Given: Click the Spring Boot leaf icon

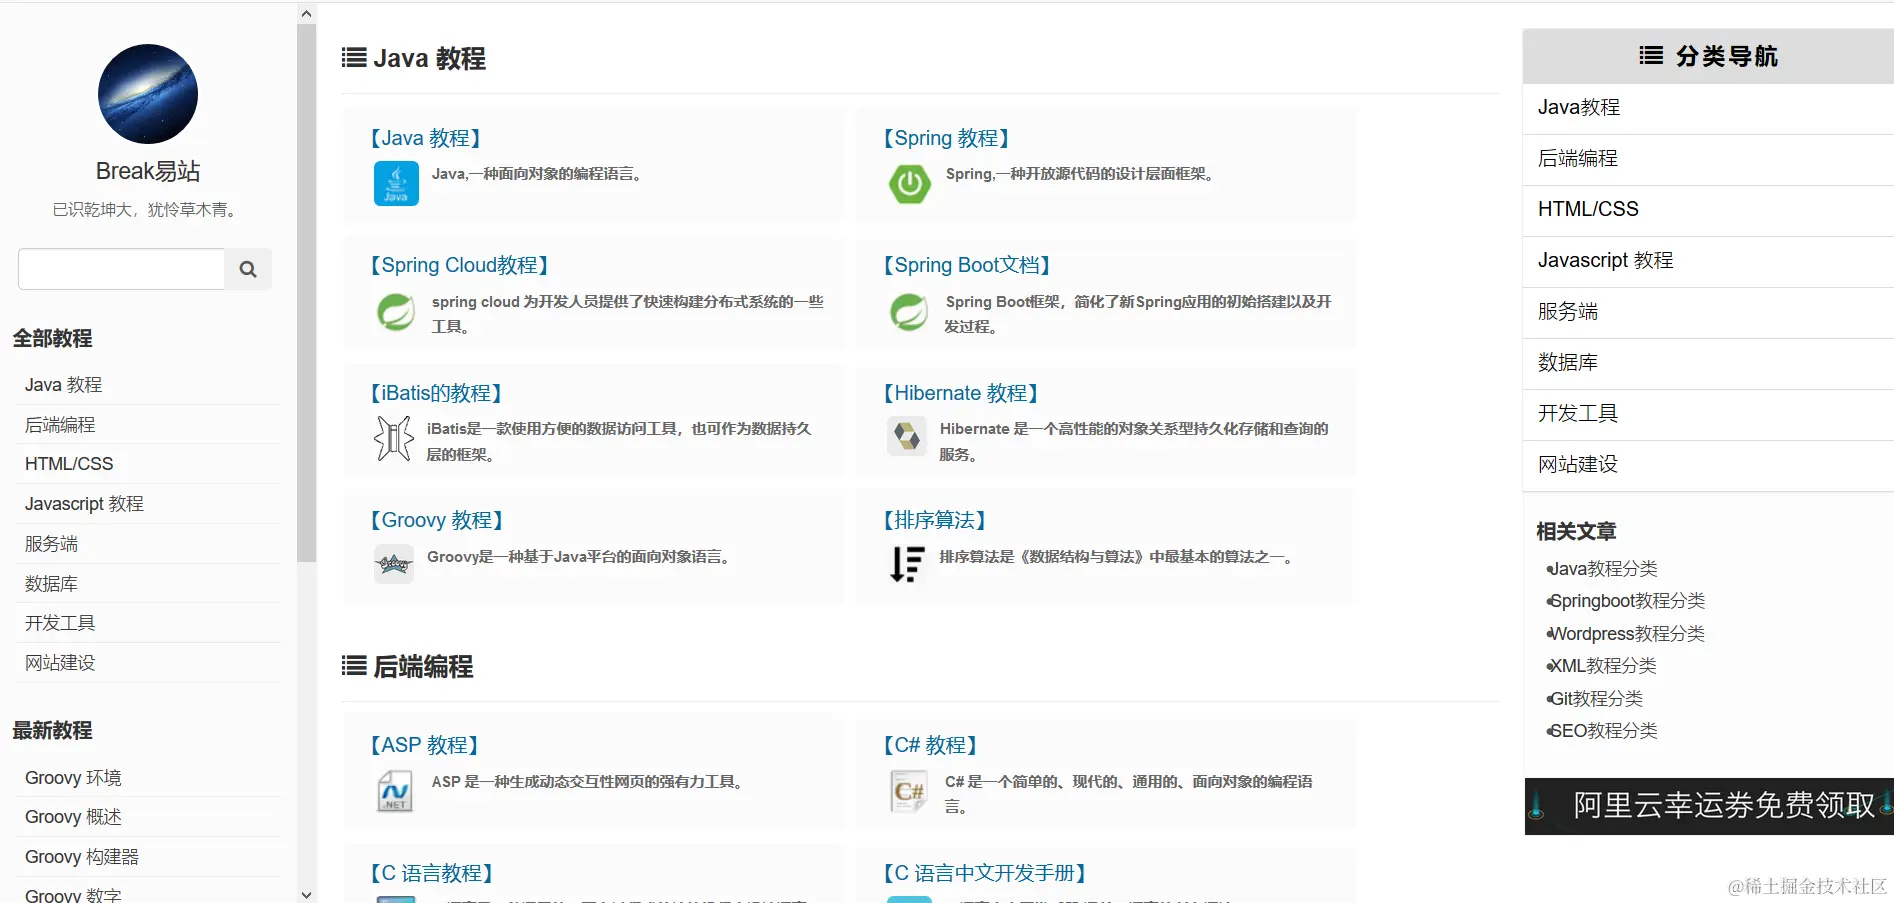Looking at the screenshot, I should (x=909, y=312).
